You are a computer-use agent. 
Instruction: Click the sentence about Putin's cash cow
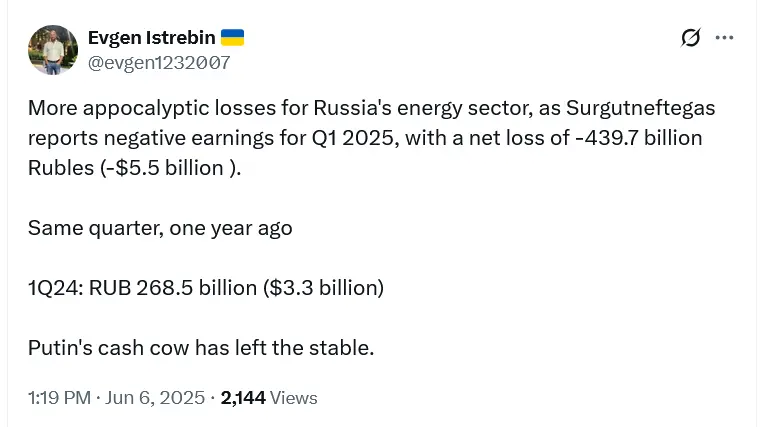click(x=201, y=348)
